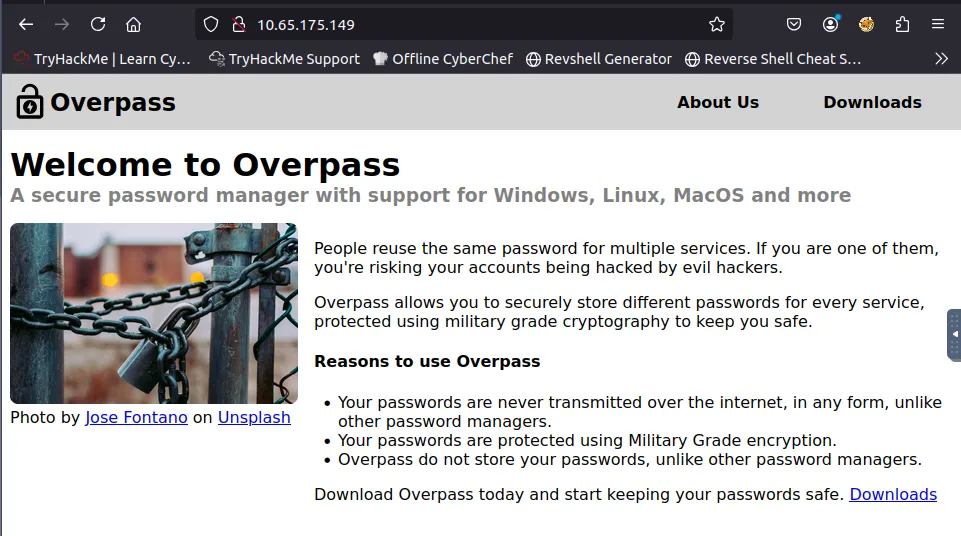
Task: Open the Firefox hamburger application menu
Action: [x=937, y=24]
